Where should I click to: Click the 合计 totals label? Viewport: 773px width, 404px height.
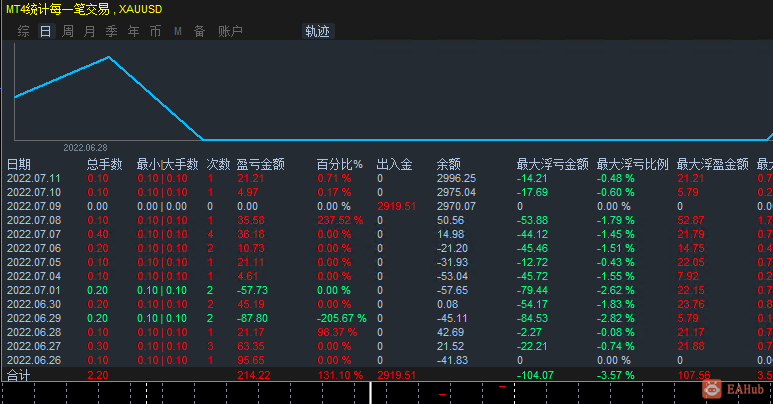tap(19, 375)
